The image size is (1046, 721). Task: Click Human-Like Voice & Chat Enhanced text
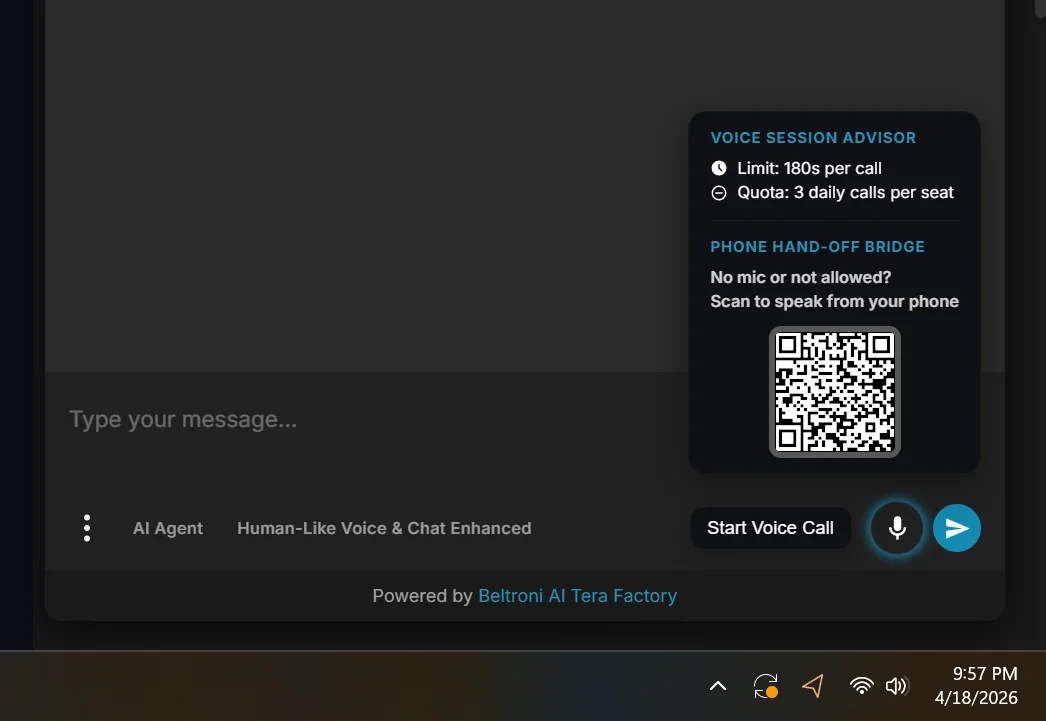point(384,528)
